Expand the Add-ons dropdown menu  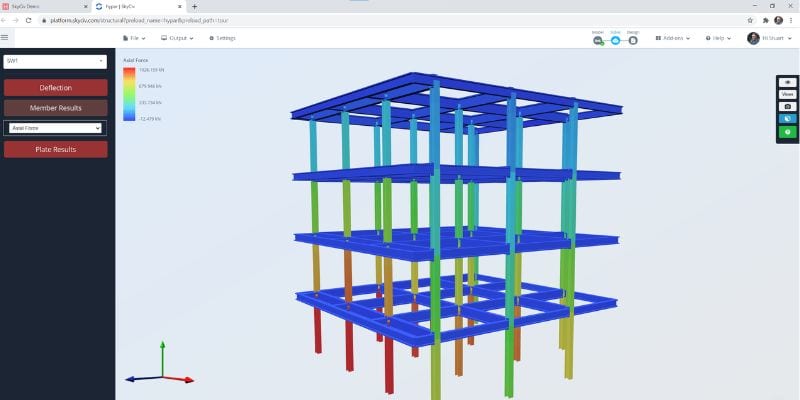point(672,38)
